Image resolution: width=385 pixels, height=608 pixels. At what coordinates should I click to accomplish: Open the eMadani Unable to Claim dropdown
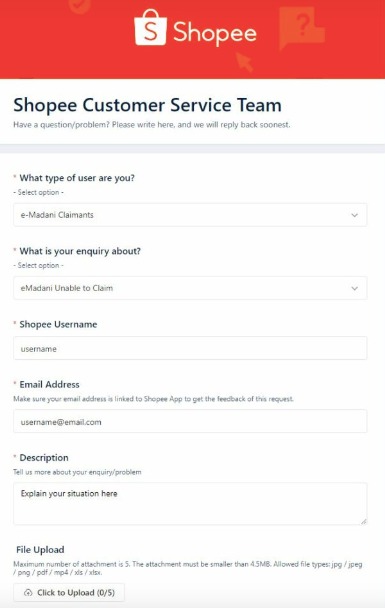190,288
